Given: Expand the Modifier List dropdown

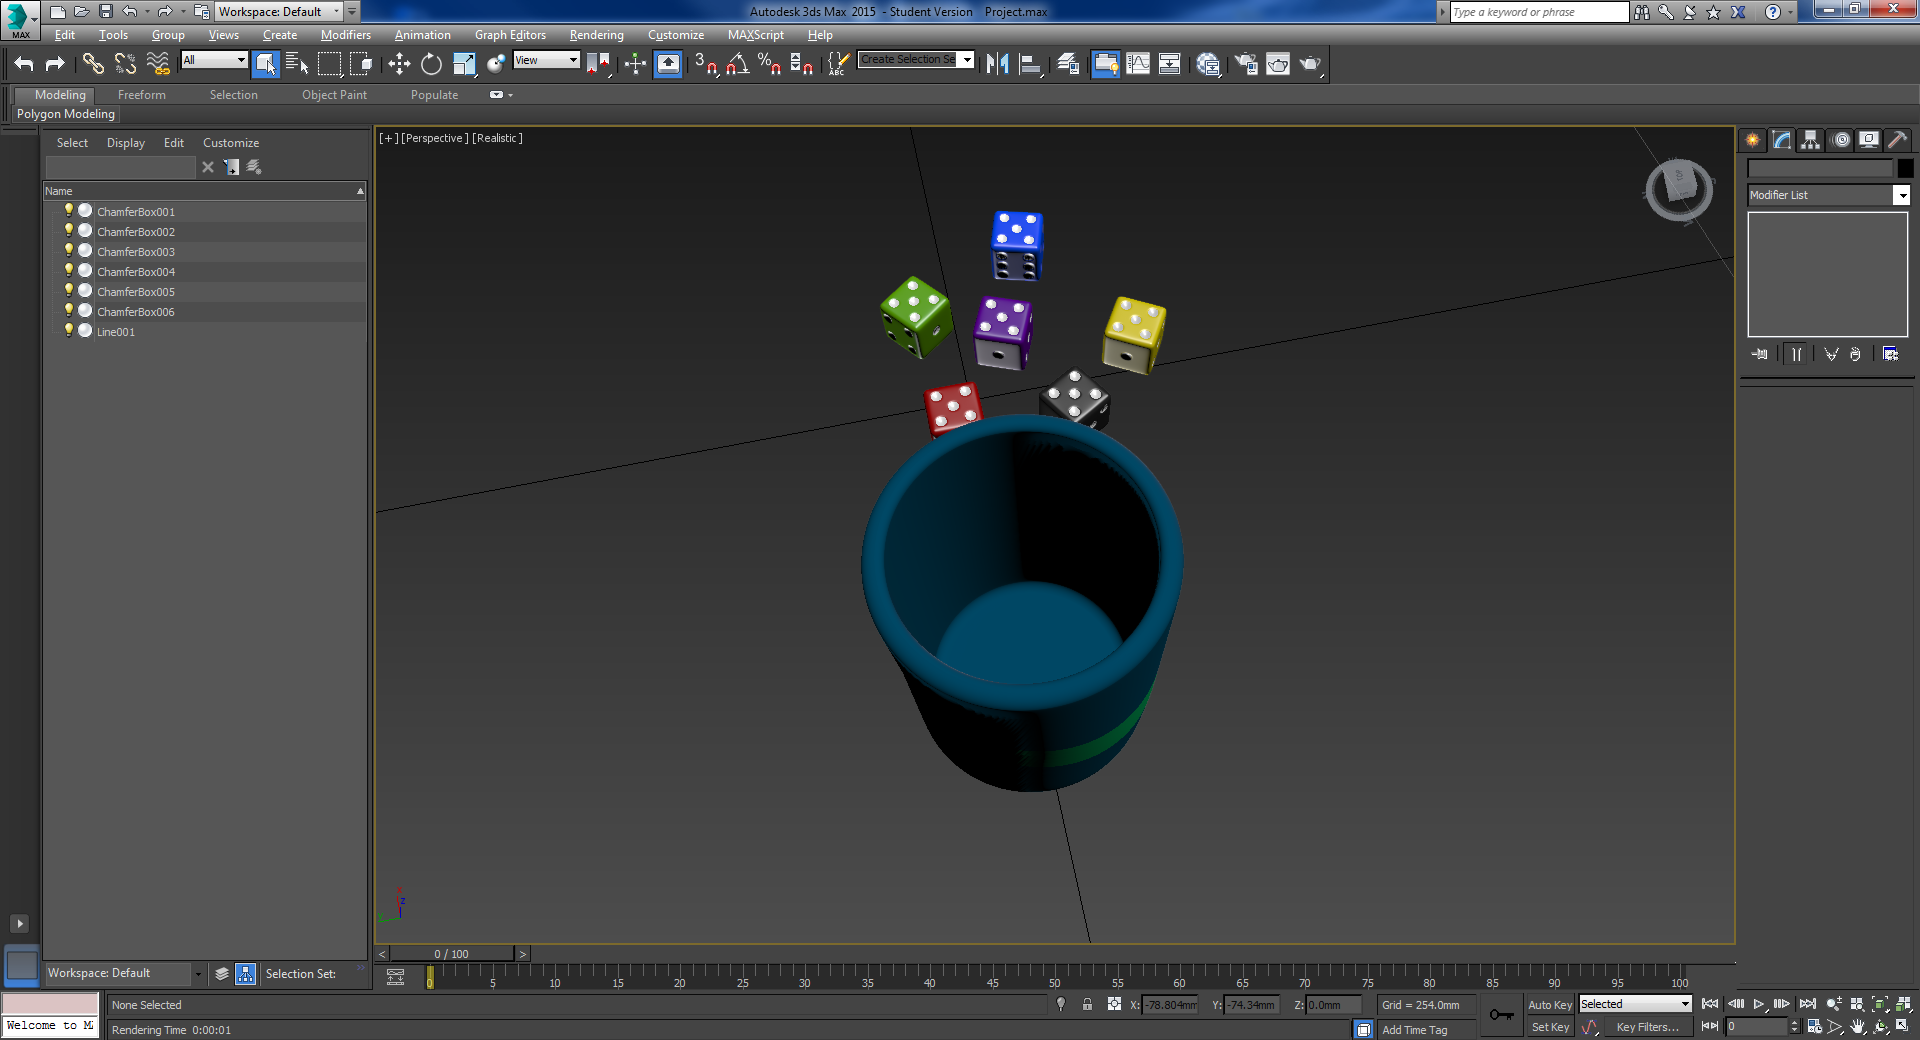Looking at the screenshot, I should tap(1901, 195).
